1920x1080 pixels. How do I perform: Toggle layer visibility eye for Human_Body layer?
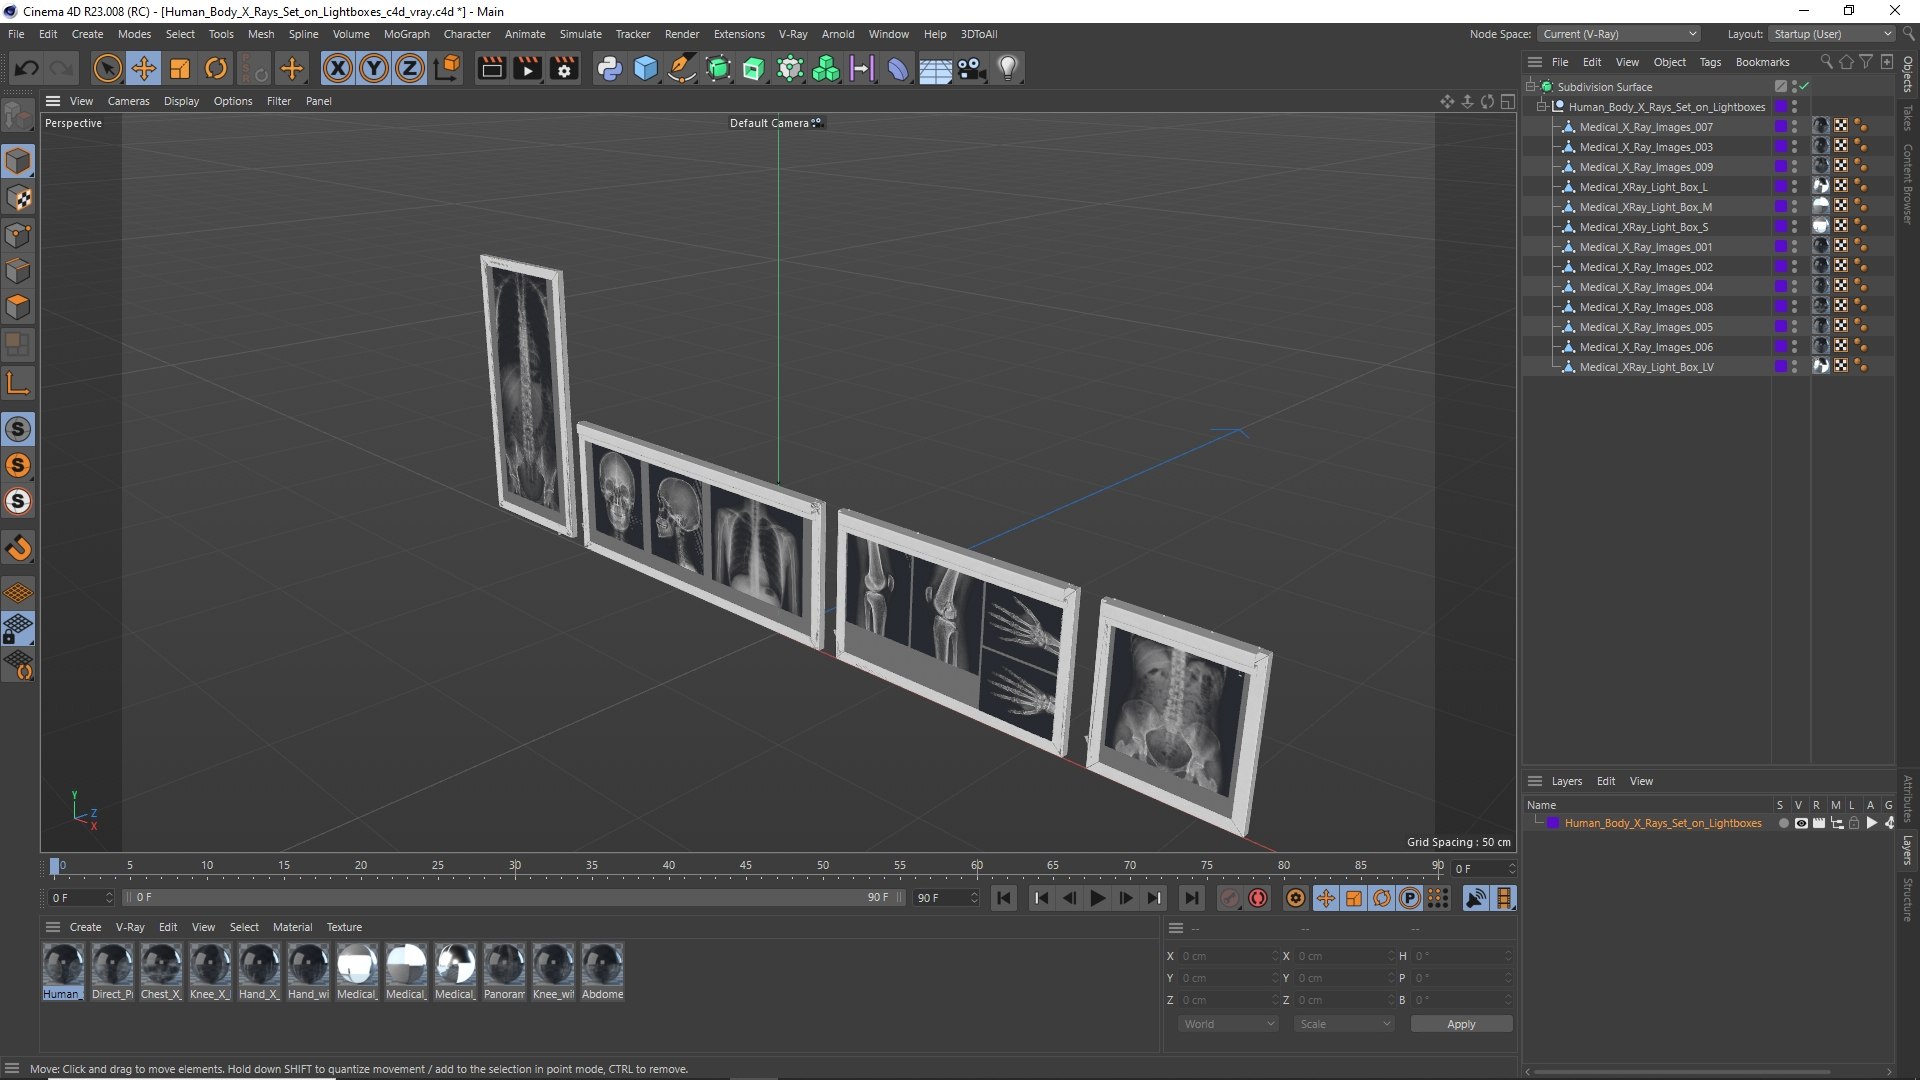tap(1801, 824)
